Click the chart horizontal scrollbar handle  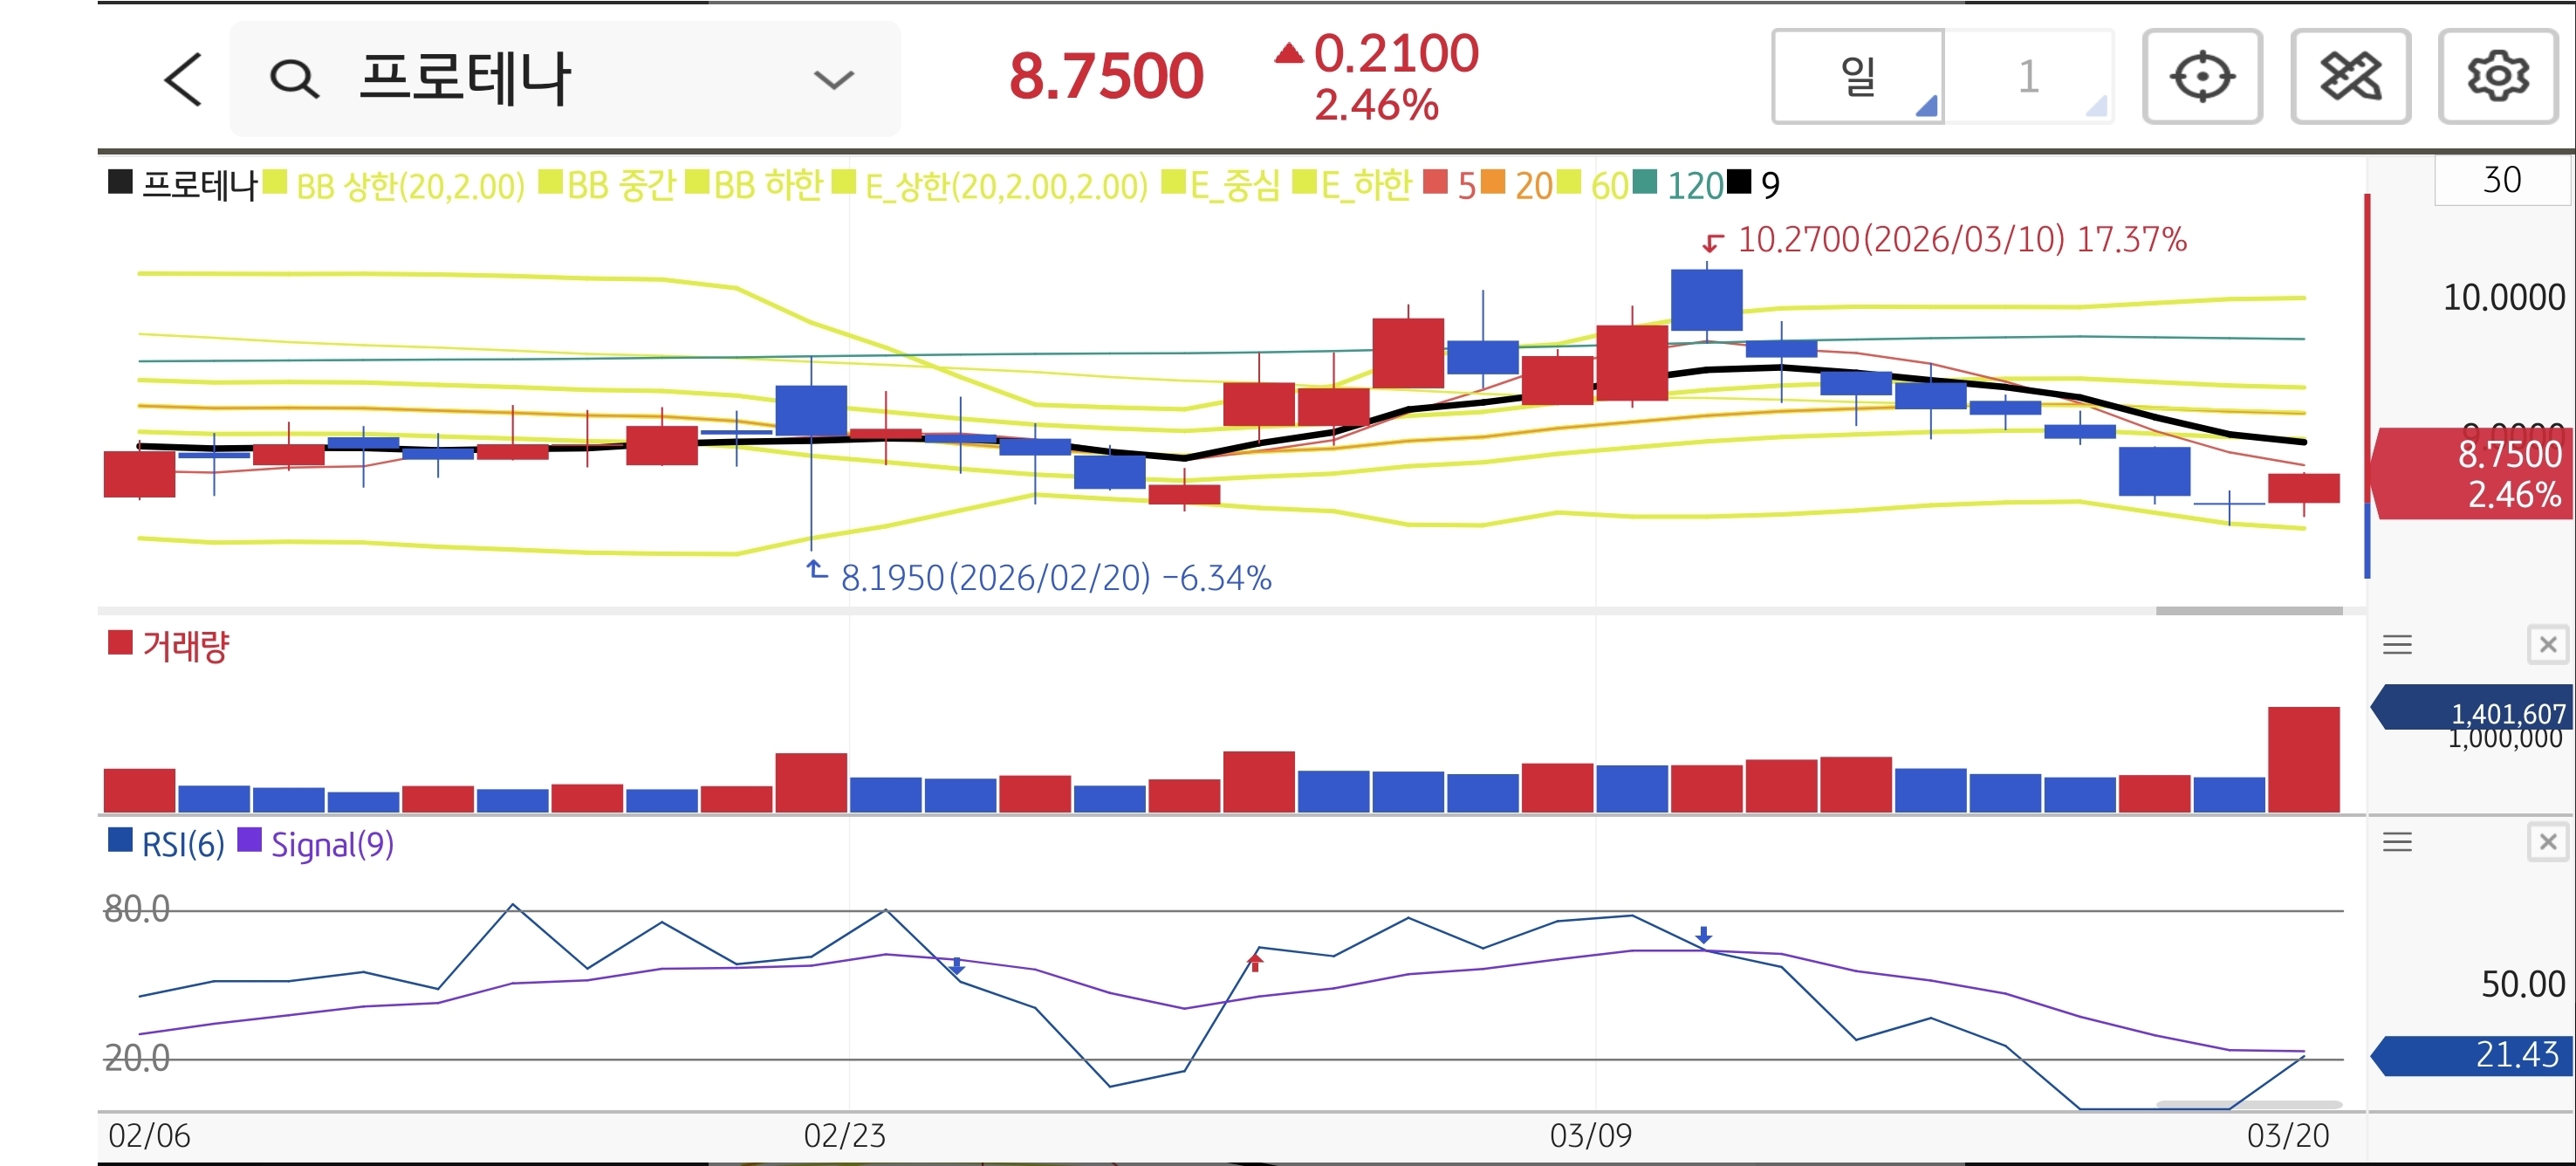coord(2248,610)
